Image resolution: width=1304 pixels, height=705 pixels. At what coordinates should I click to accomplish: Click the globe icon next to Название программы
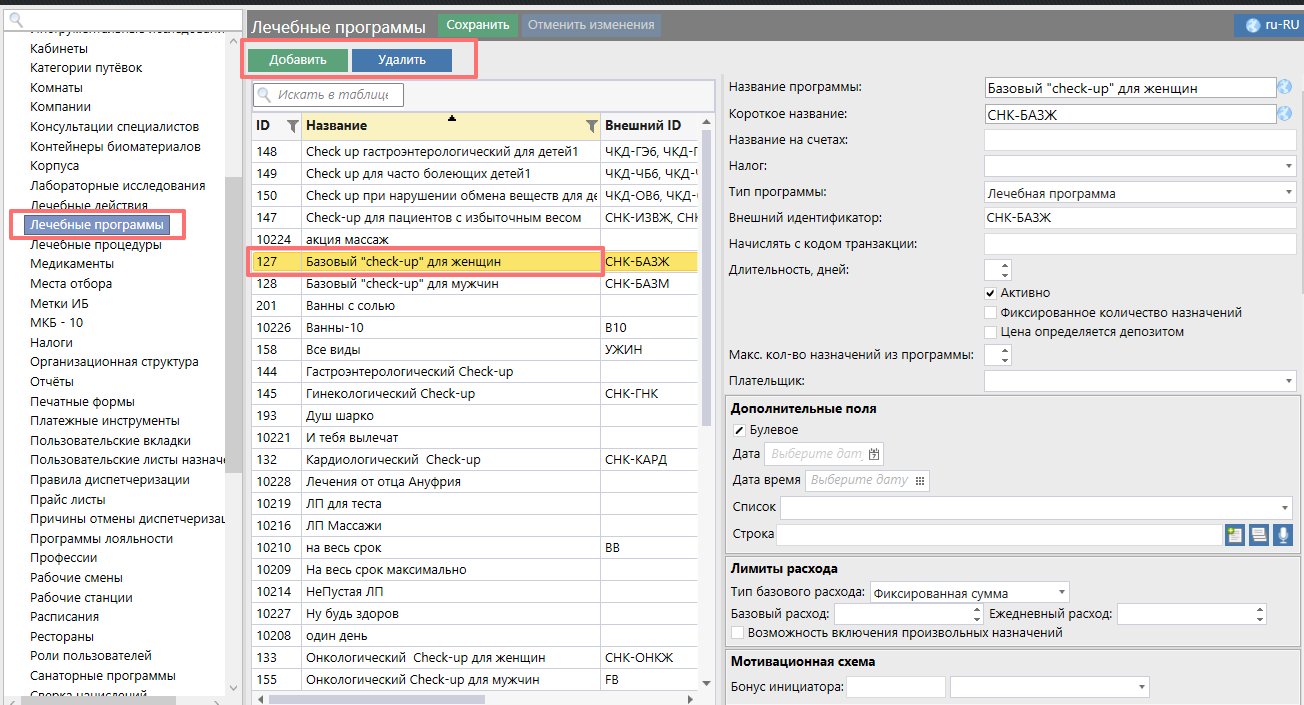click(x=1285, y=87)
